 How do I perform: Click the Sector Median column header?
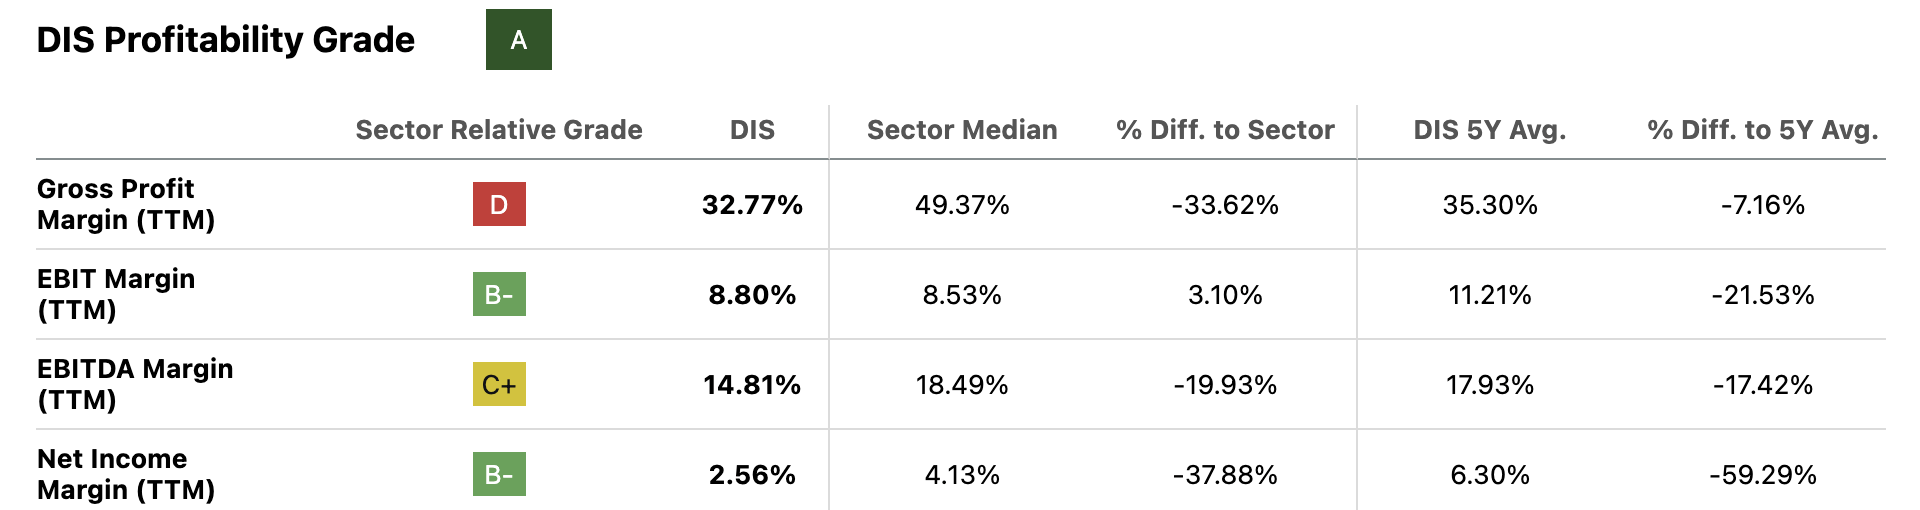(962, 130)
